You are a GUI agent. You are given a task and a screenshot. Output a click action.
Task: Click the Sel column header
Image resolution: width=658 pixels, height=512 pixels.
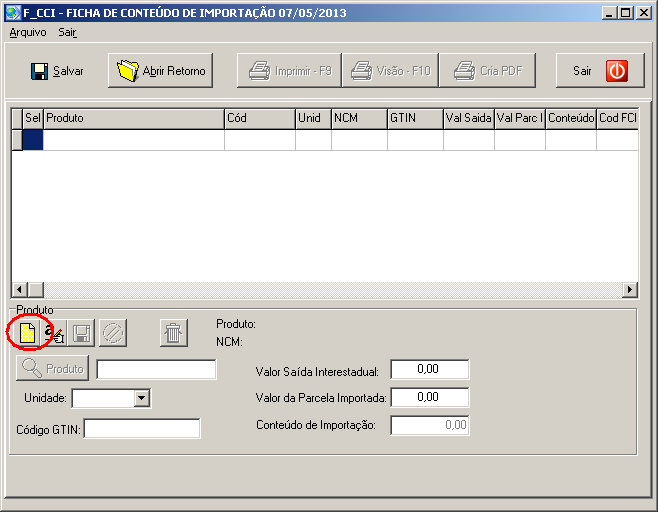coord(33,118)
